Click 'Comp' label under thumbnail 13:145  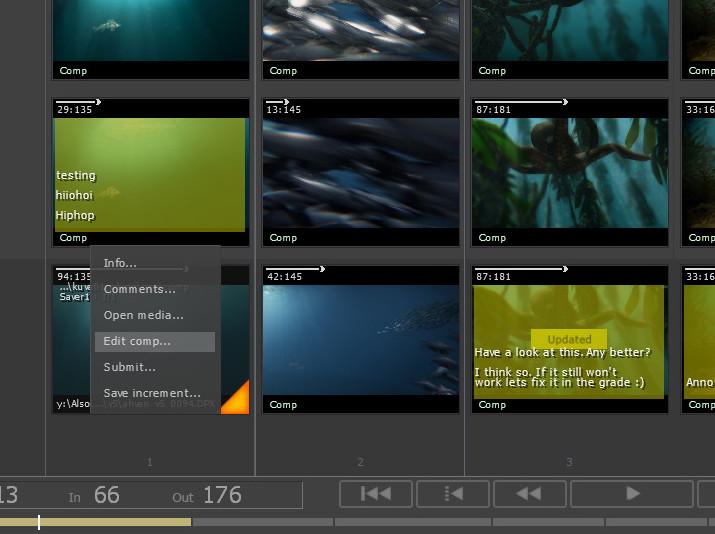pyautogui.click(x=283, y=238)
